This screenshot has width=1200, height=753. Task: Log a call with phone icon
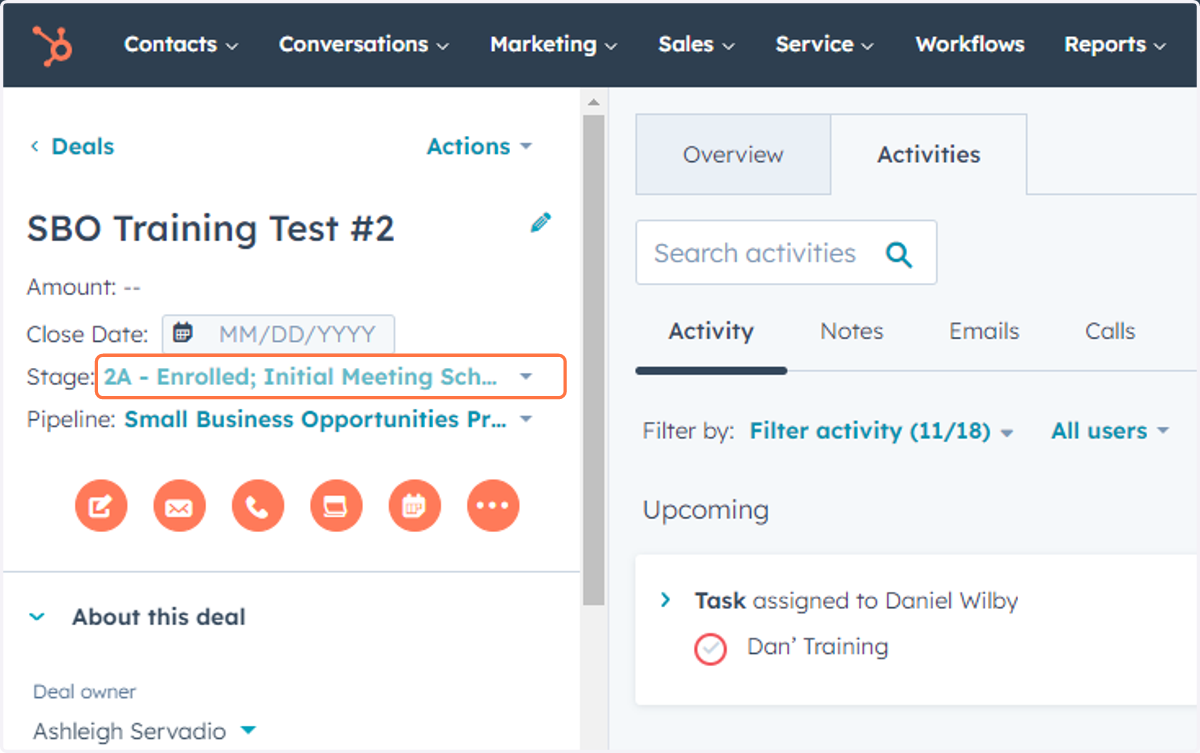pos(258,506)
